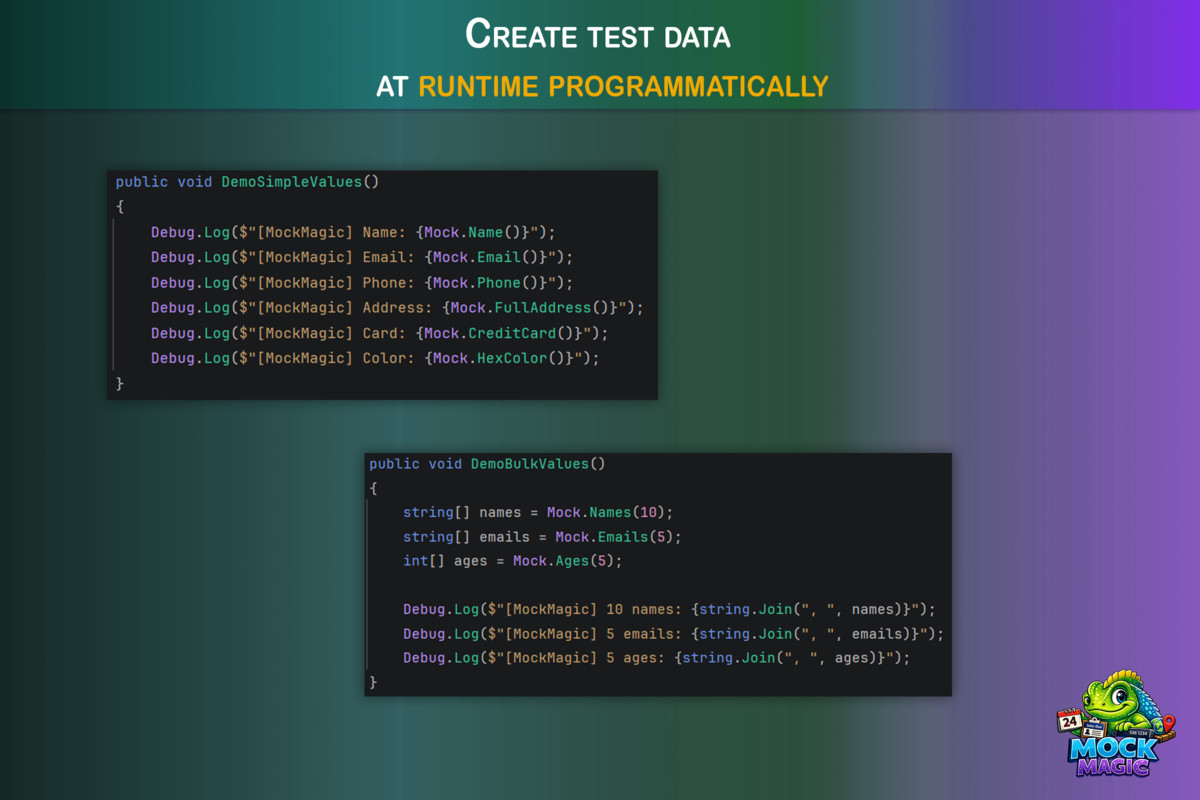
Task: Click the "int[] ages = Mock.Ages(5);" line
Action: 512,561
